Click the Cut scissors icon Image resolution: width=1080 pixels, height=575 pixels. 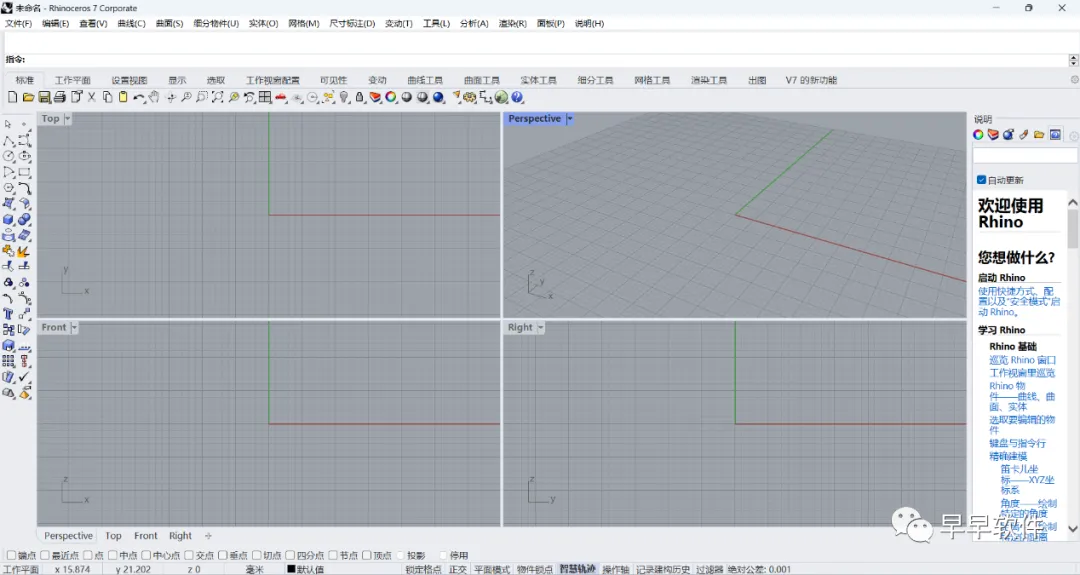[92, 97]
